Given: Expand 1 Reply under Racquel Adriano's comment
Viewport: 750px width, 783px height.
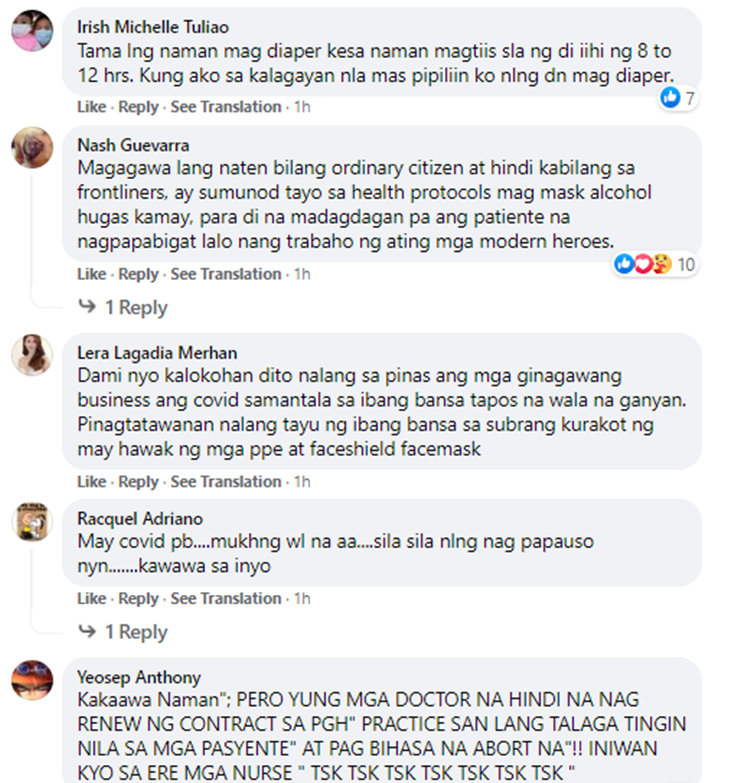Looking at the screenshot, I should [136, 632].
